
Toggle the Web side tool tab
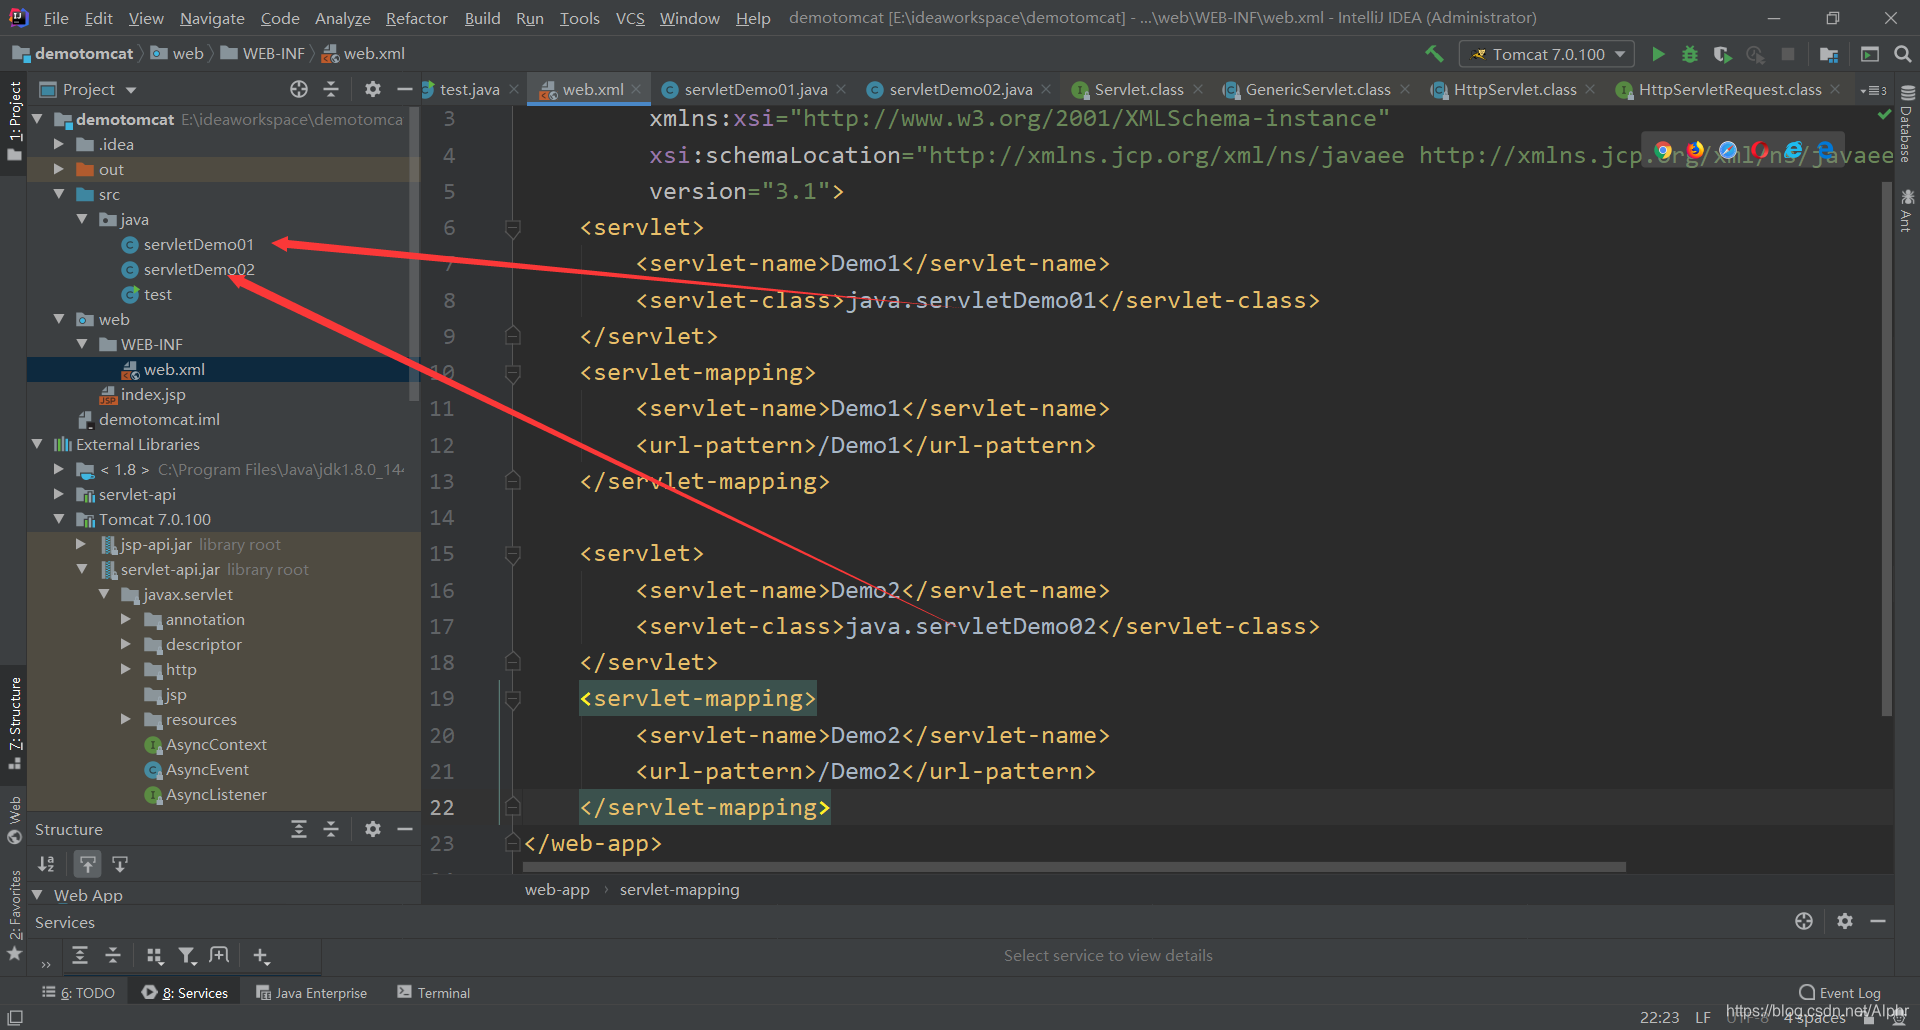click(14, 820)
